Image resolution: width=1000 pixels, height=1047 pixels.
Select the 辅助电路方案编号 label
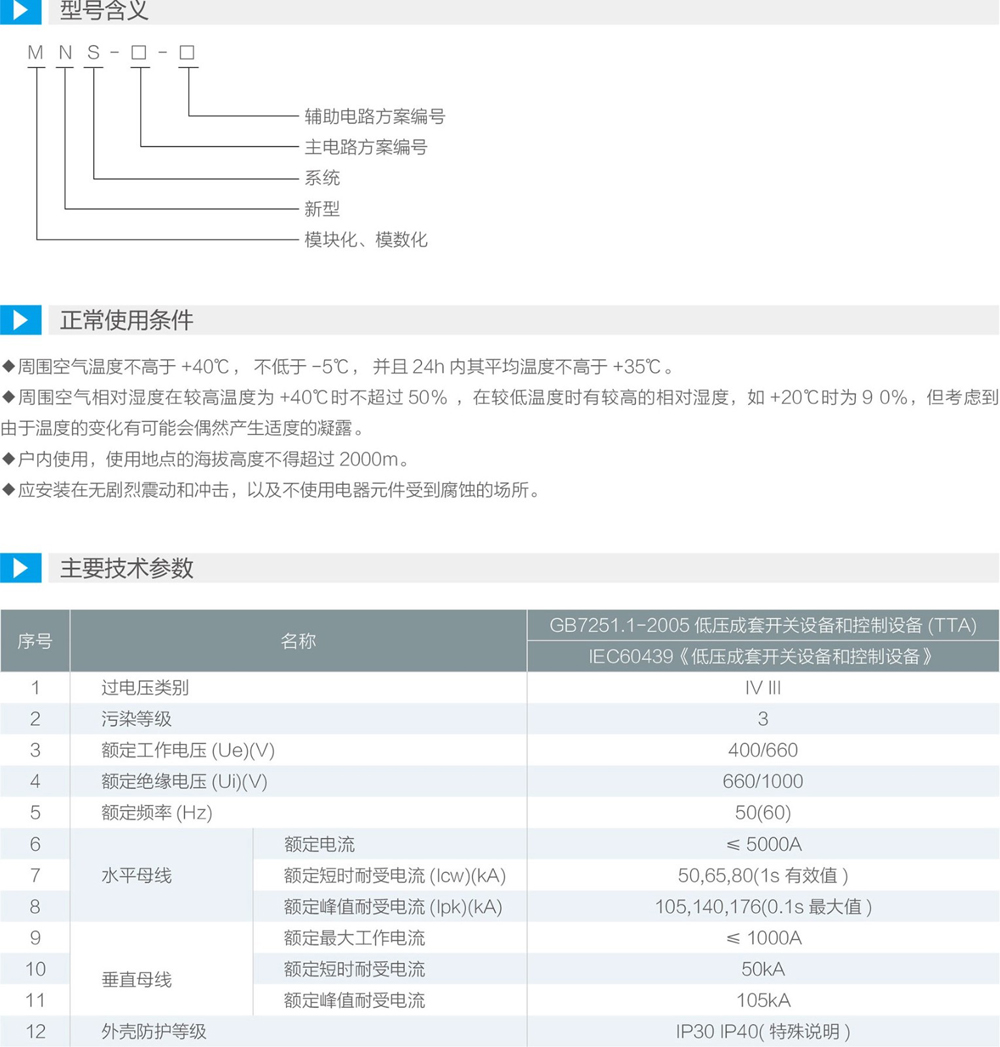coord(374,116)
